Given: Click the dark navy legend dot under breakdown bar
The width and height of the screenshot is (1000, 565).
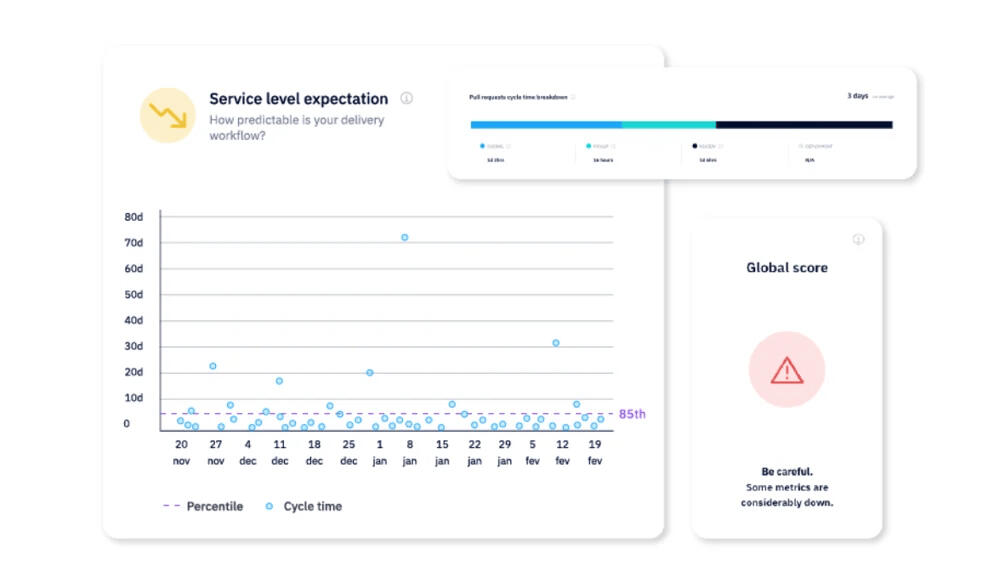Looking at the screenshot, I should tap(695, 146).
